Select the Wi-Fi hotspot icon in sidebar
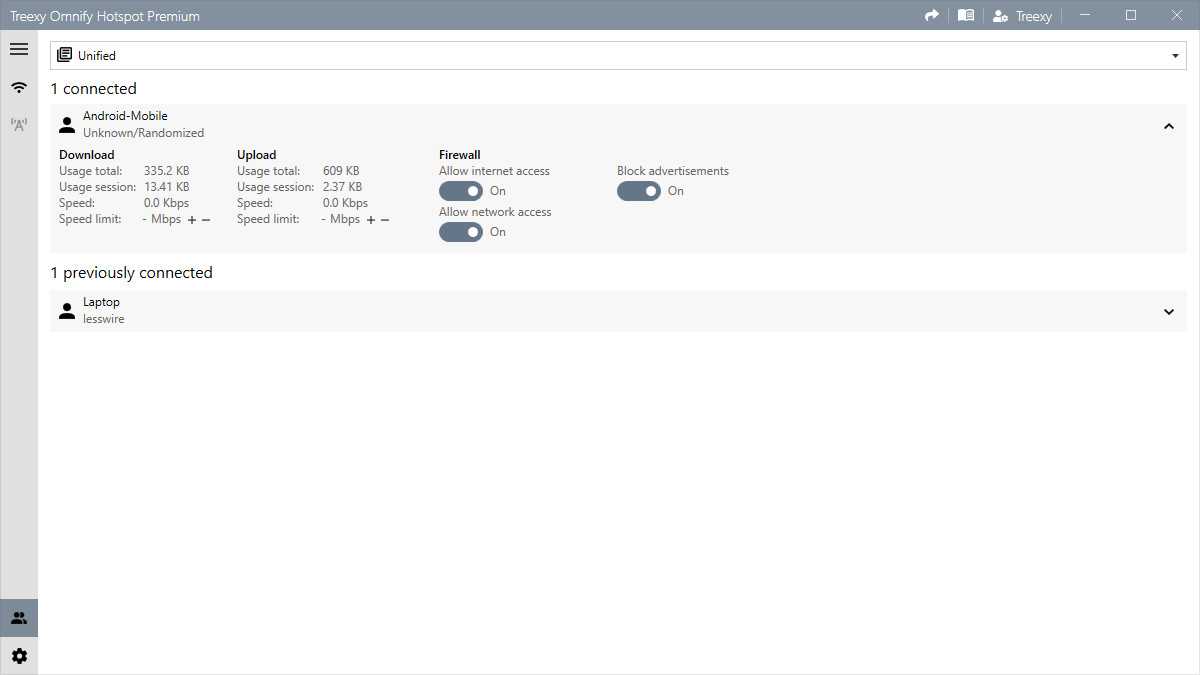Image resolution: width=1200 pixels, height=675 pixels. pos(19,87)
